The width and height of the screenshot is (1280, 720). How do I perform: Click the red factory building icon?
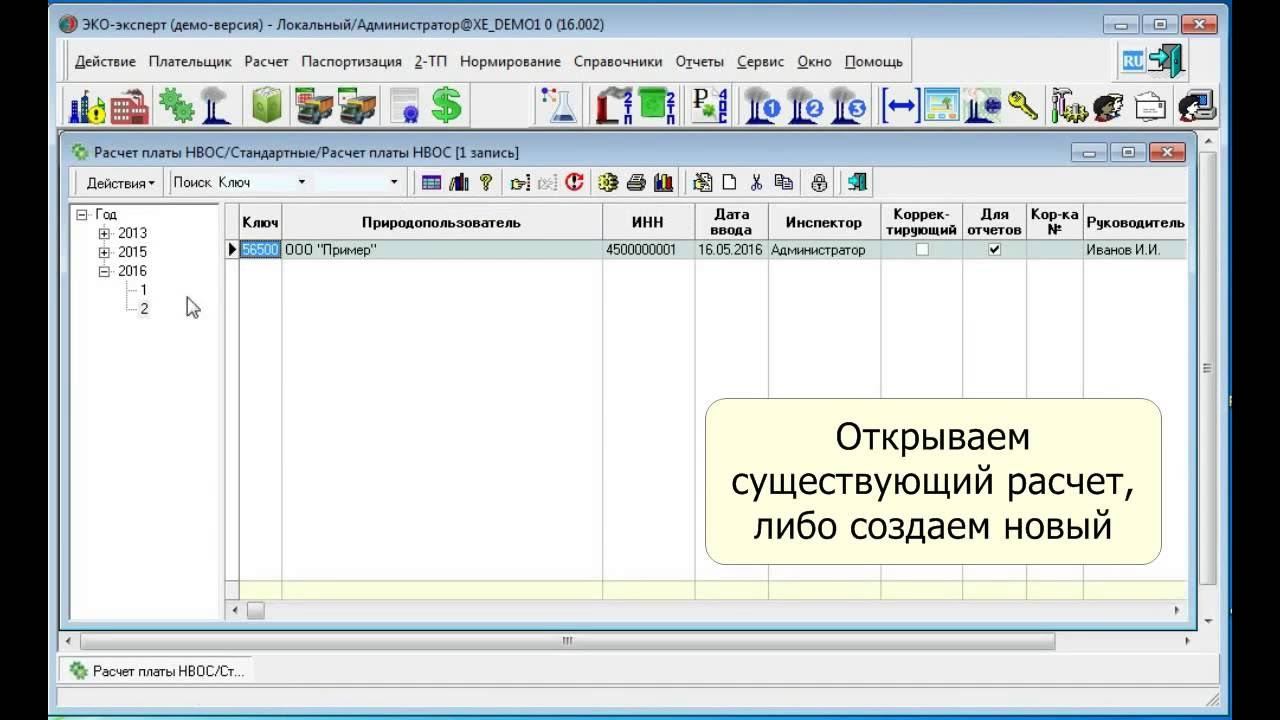[x=130, y=105]
